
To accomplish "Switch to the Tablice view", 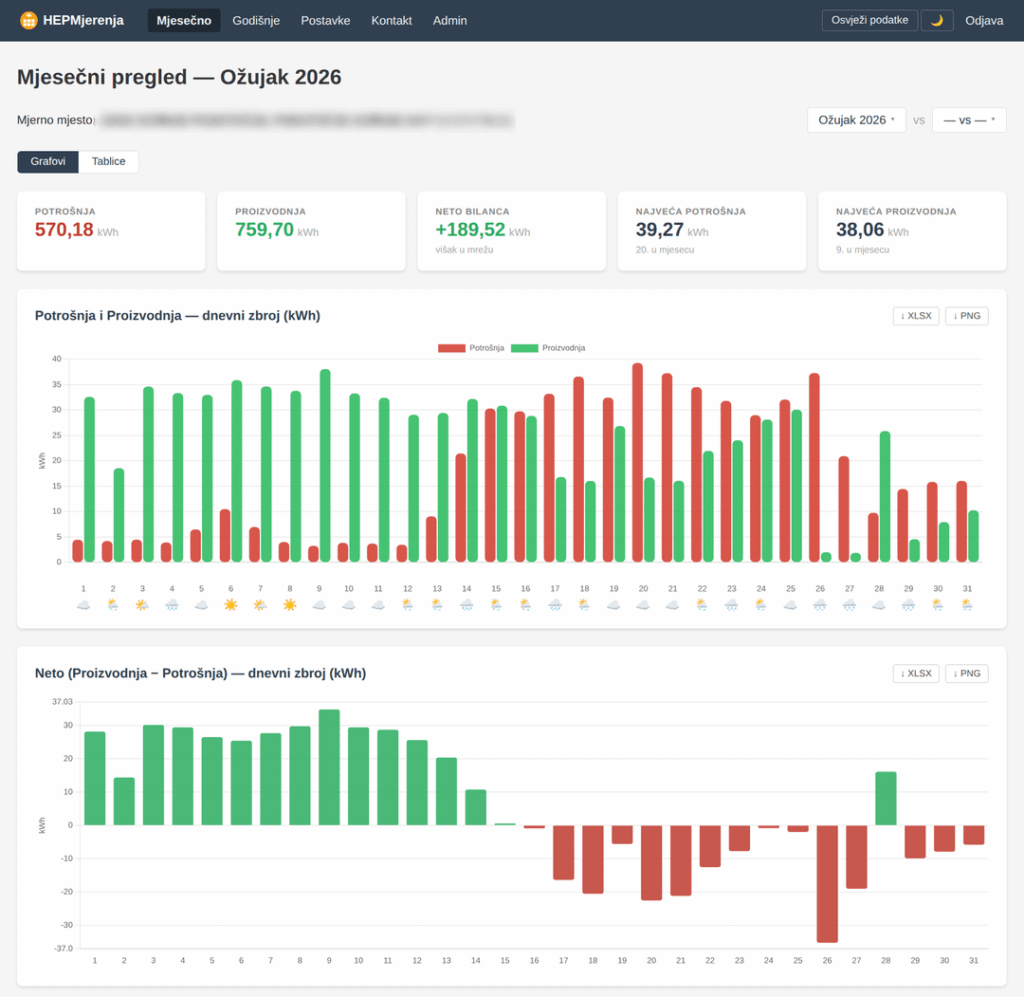I will pyautogui.click(x=108, y=161).
